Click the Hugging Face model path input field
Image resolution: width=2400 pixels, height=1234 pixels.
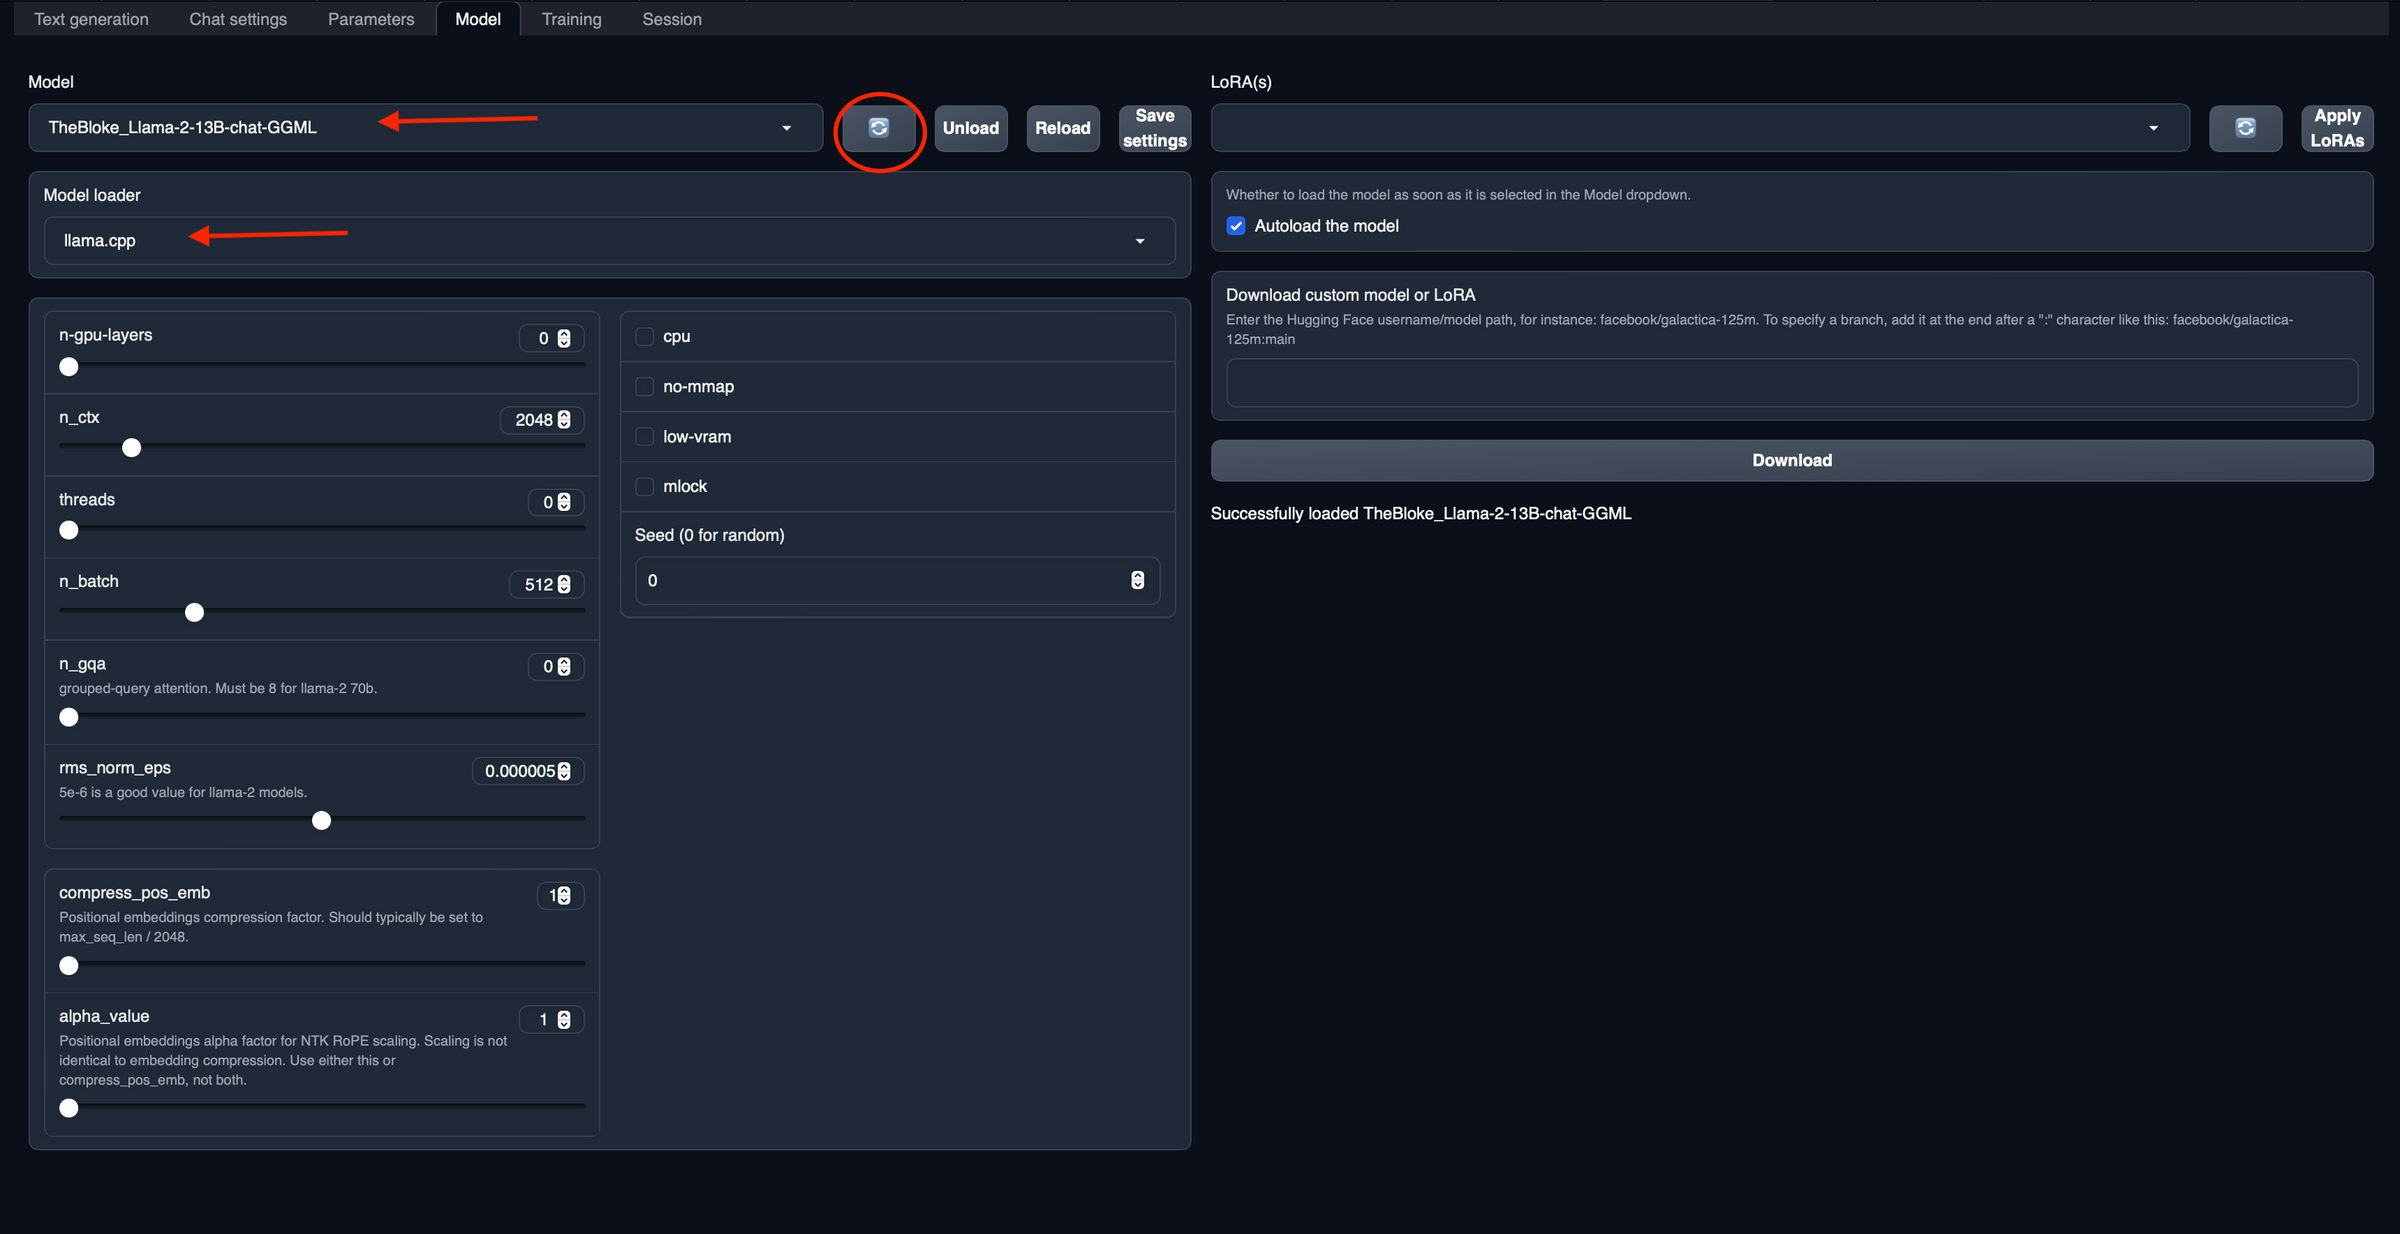pos(1791,383)
